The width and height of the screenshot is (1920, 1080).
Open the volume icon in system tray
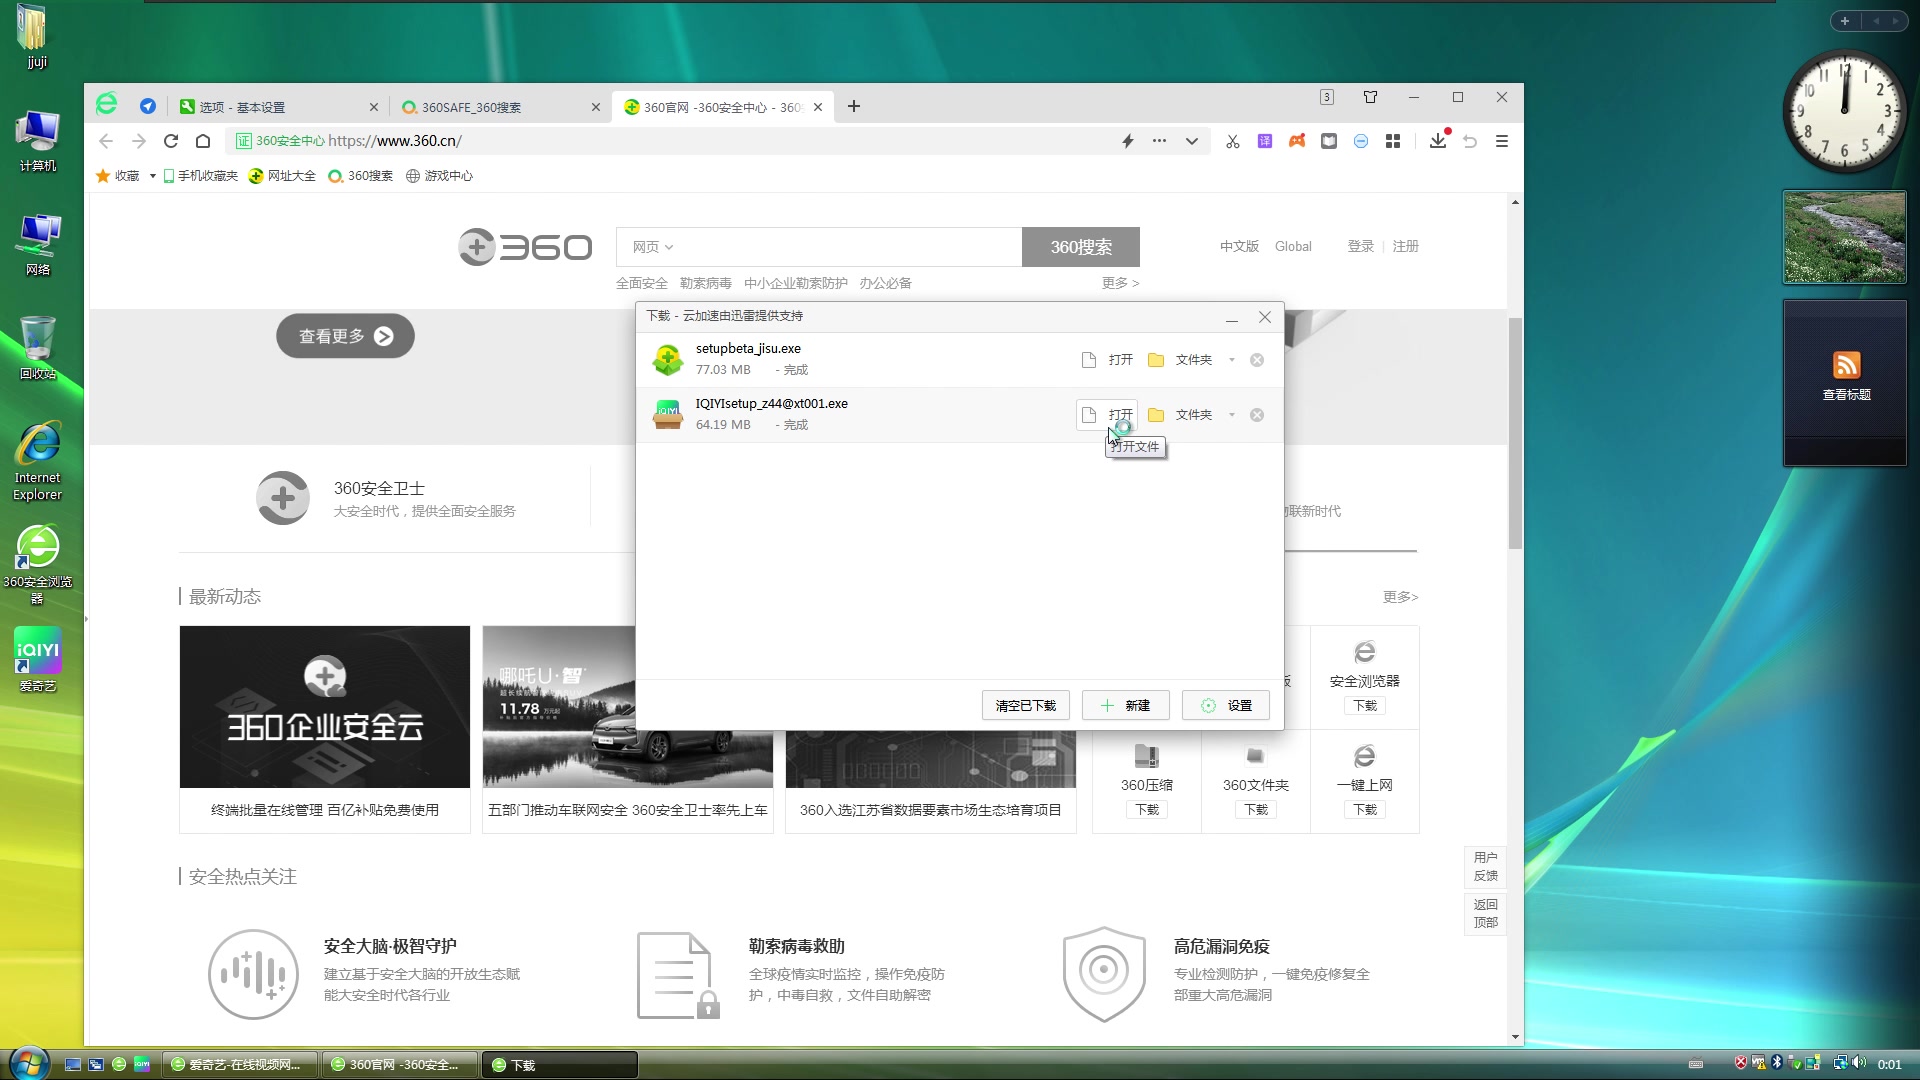pyautogui.click(x=1858, y=1064)
